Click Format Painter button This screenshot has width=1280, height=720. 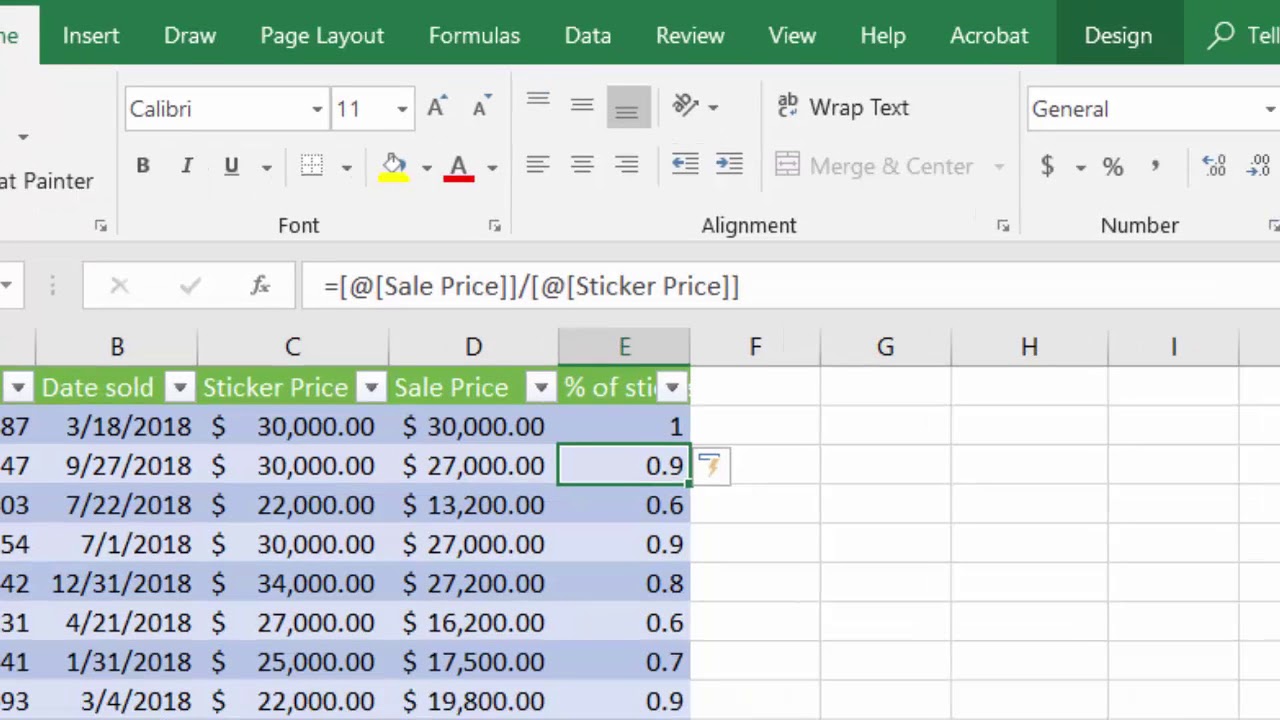(x=46, y=181)
